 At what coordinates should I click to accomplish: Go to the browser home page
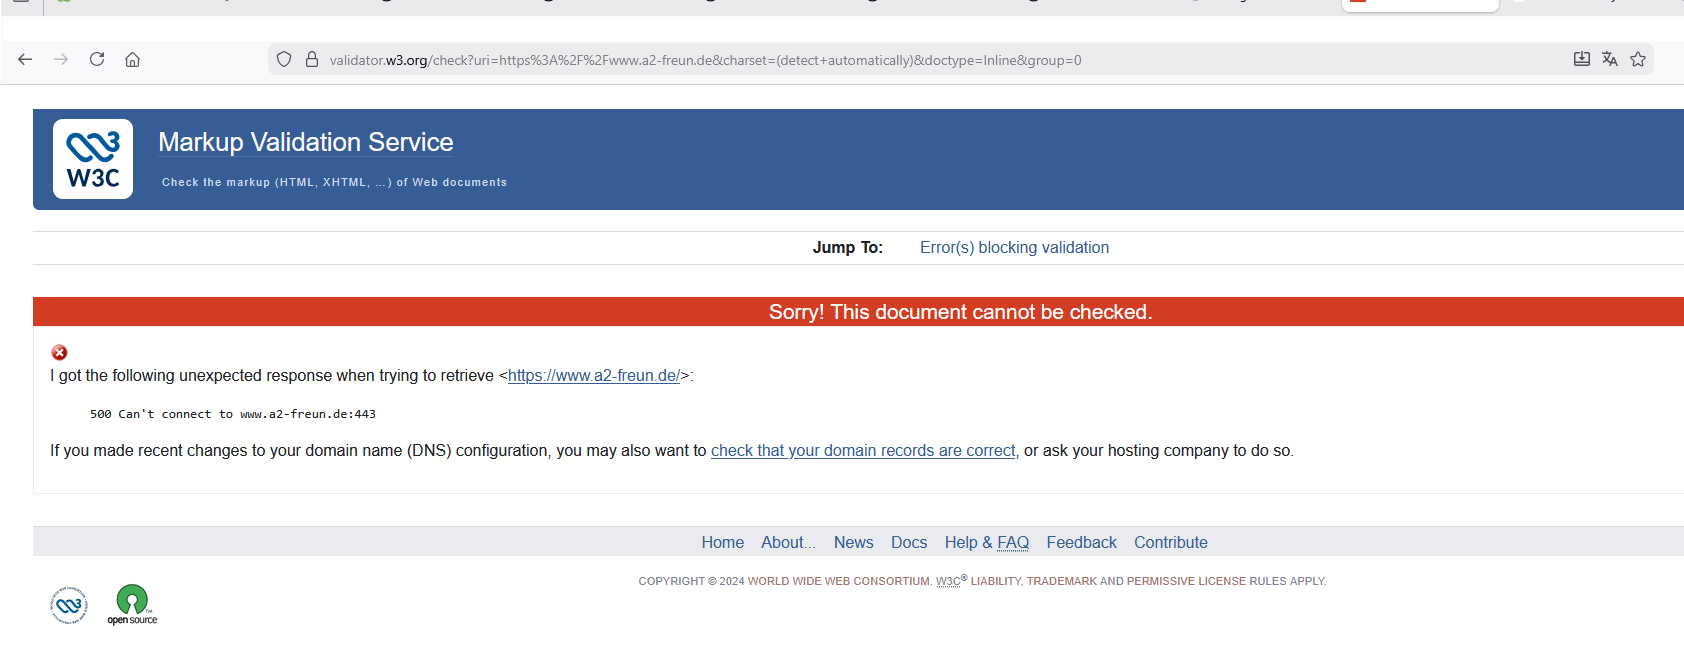coord(132,60)
